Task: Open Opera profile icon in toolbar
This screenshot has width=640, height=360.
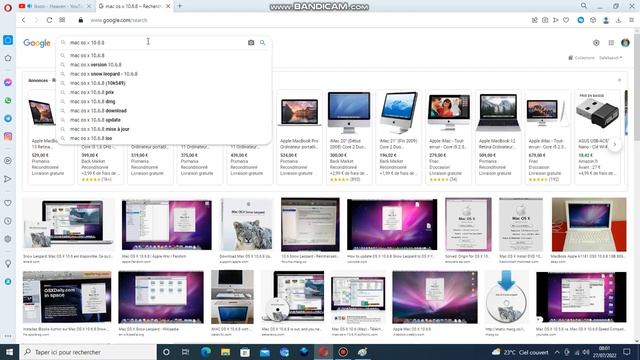Action: 606,20
